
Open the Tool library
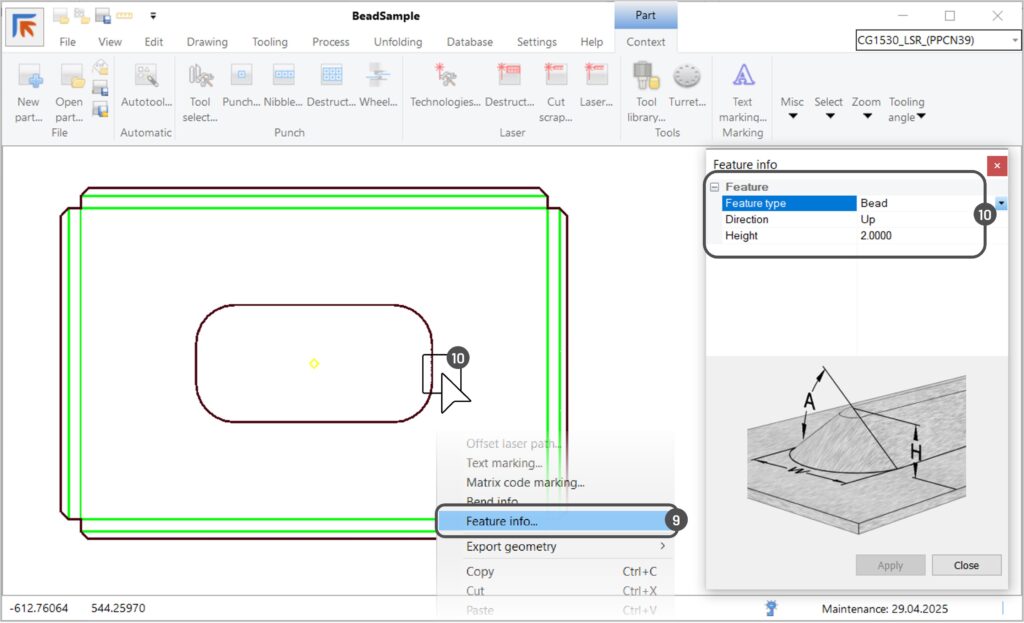tap(646, 77)
